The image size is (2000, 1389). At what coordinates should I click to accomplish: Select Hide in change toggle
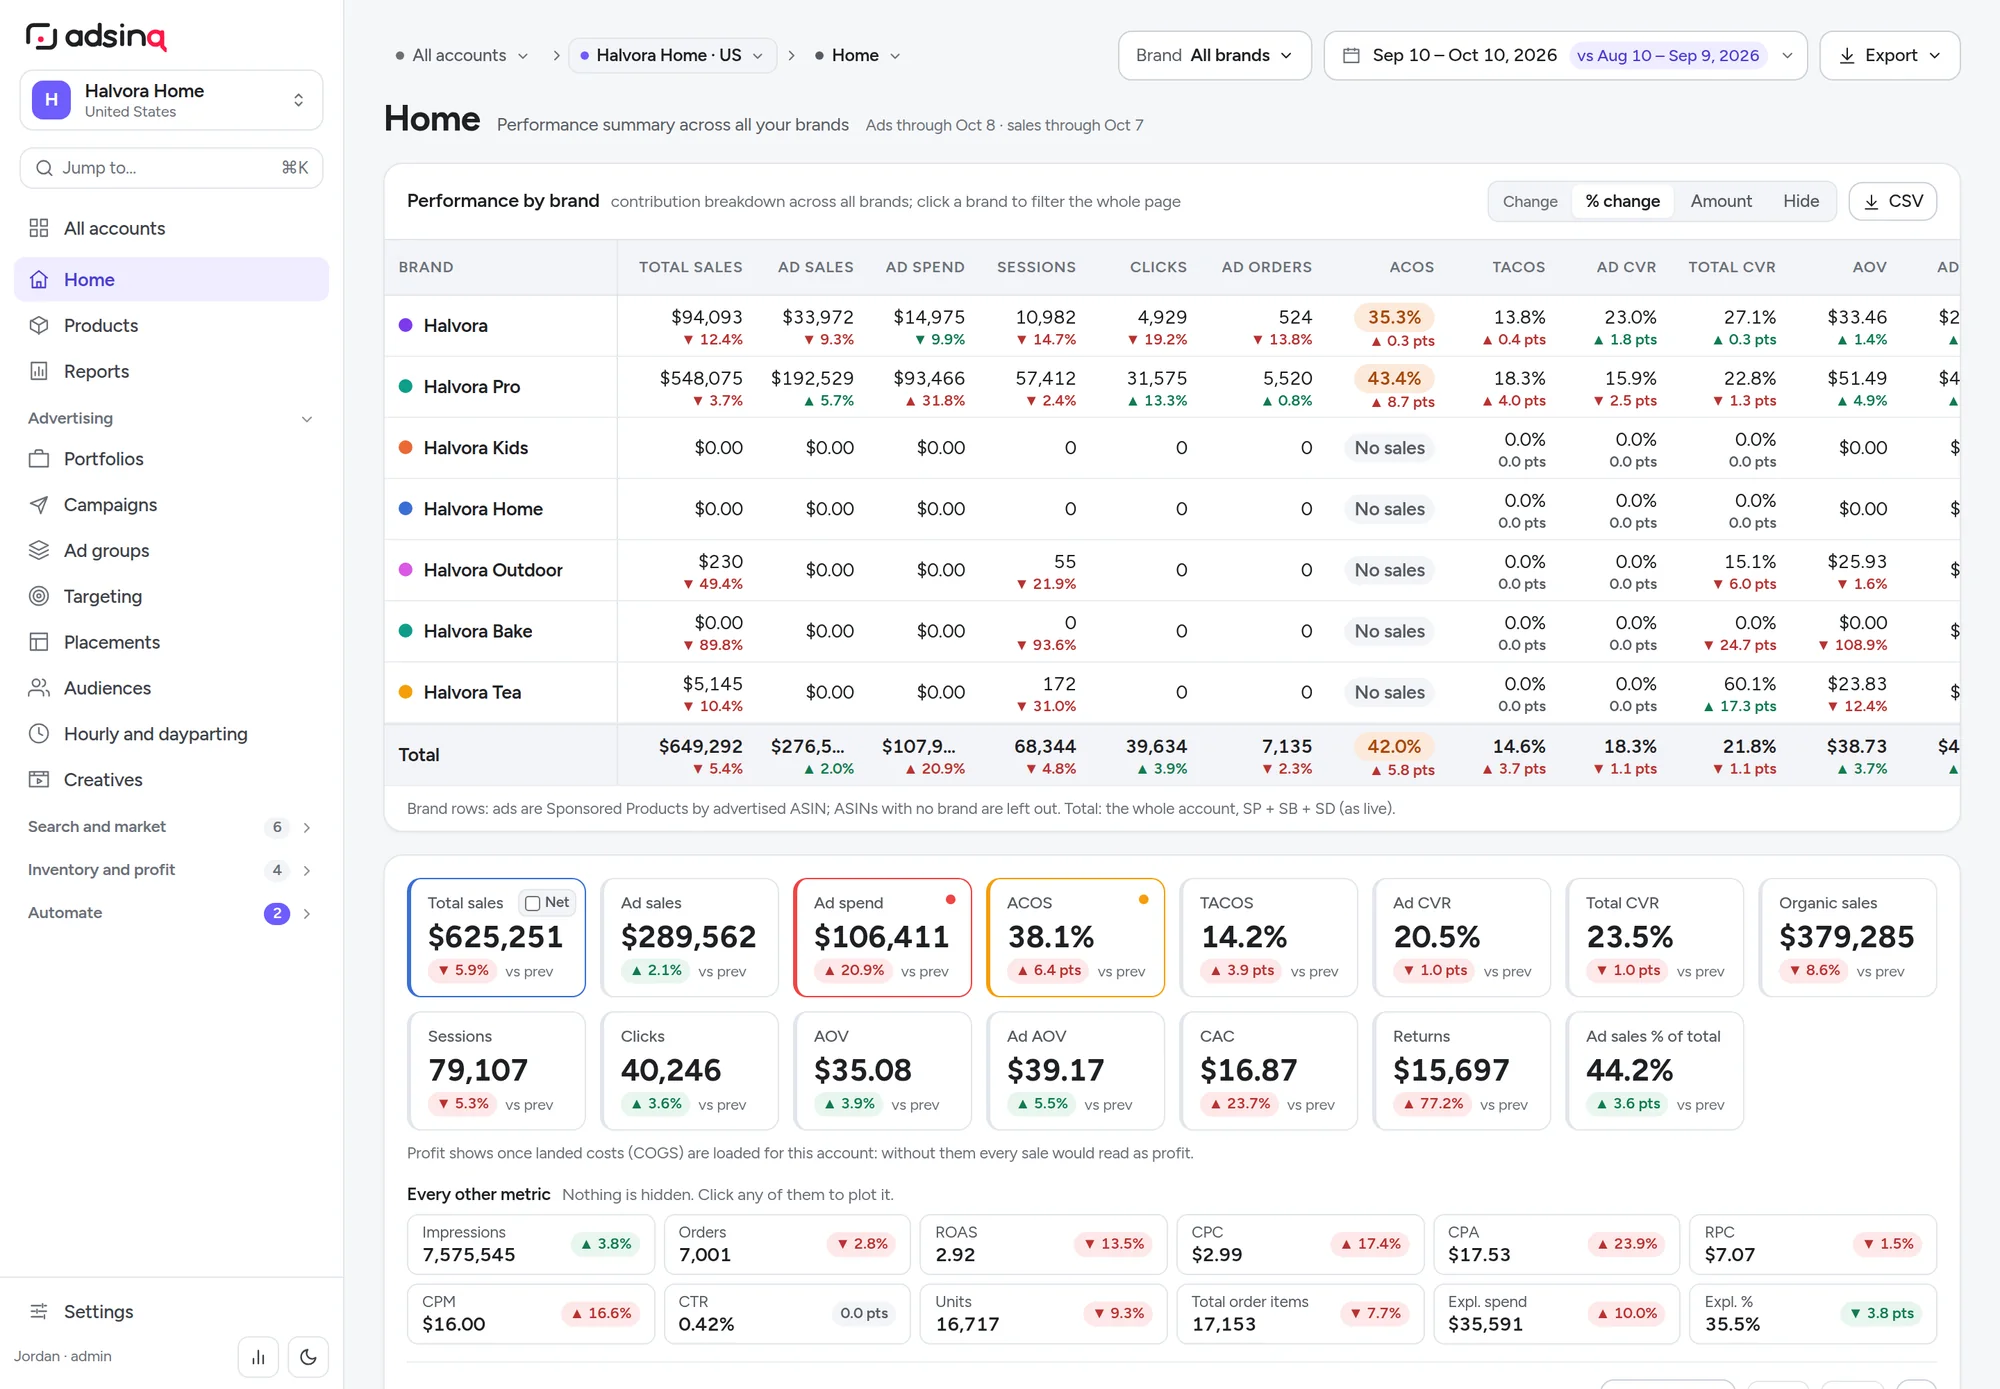coord(1801,201)
